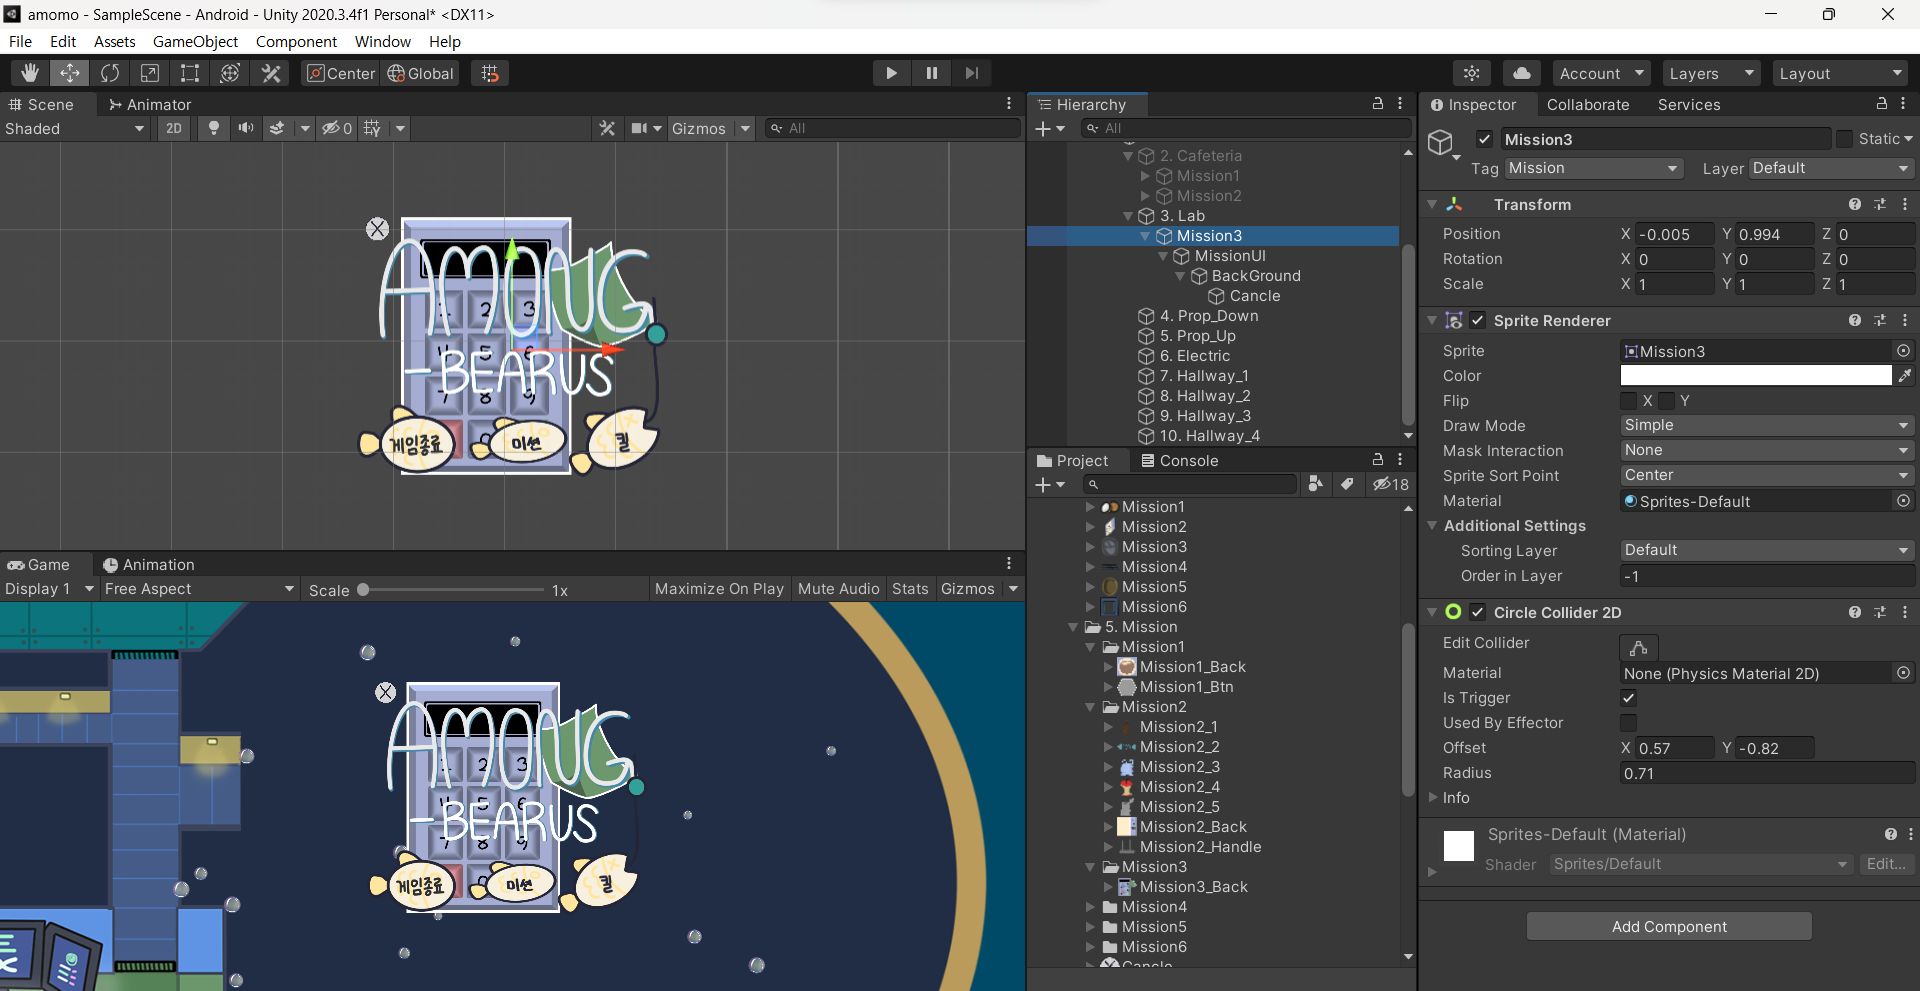This screenshot has height=991, width=1920.
Task: Open Sprite Sort Point dropdown
Action: click(x=1767, y=475)
